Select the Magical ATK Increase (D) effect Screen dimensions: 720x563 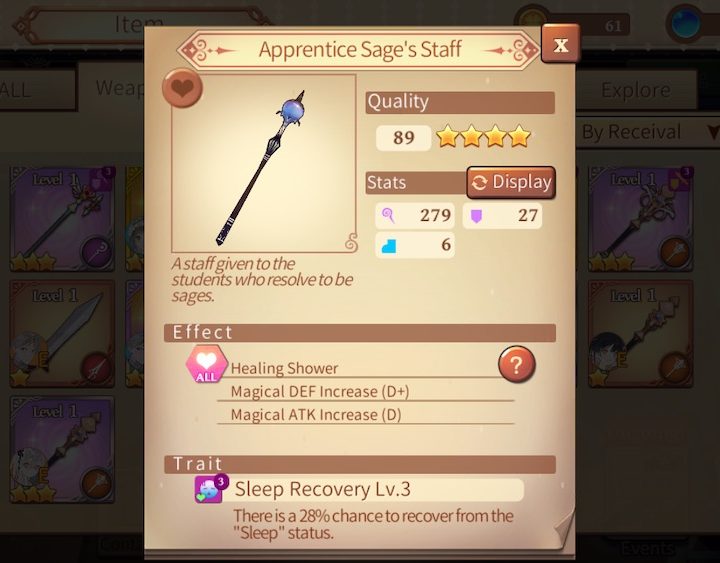point(316,415)
